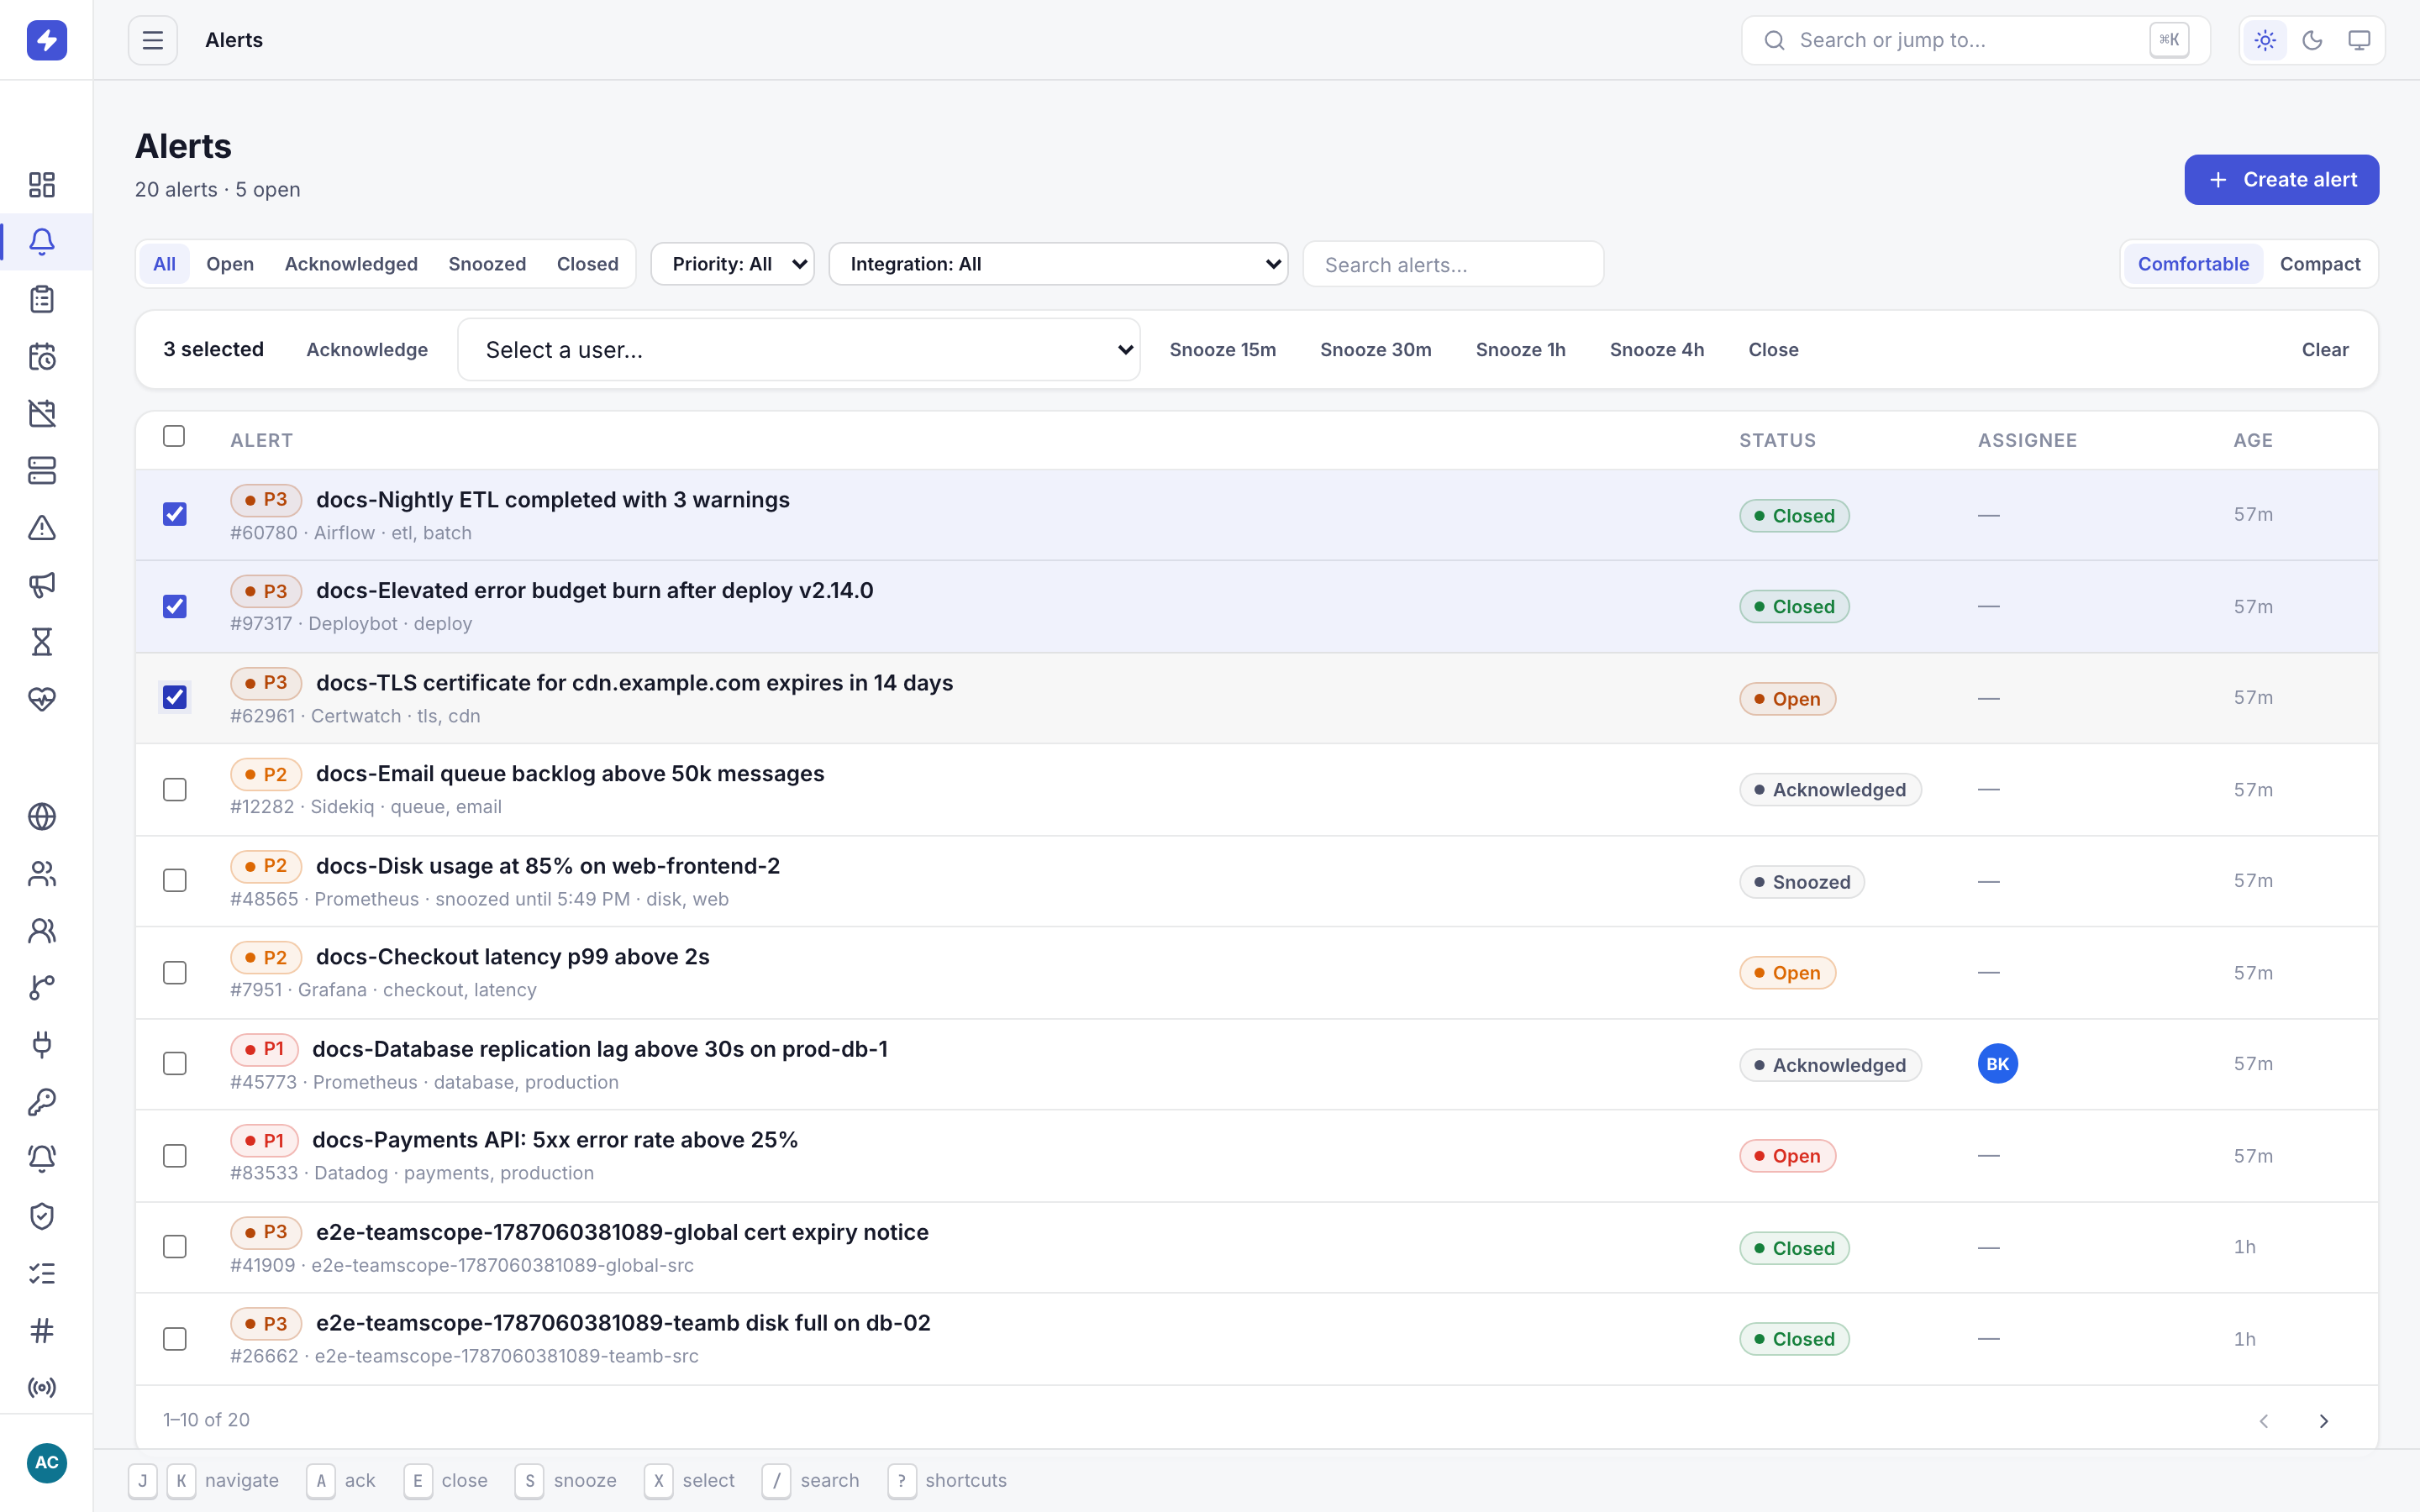This screenshot has width=2420, height=1512.
Task: Open the ringing bell icon in sidebar
Action: tap(42, 1158)
